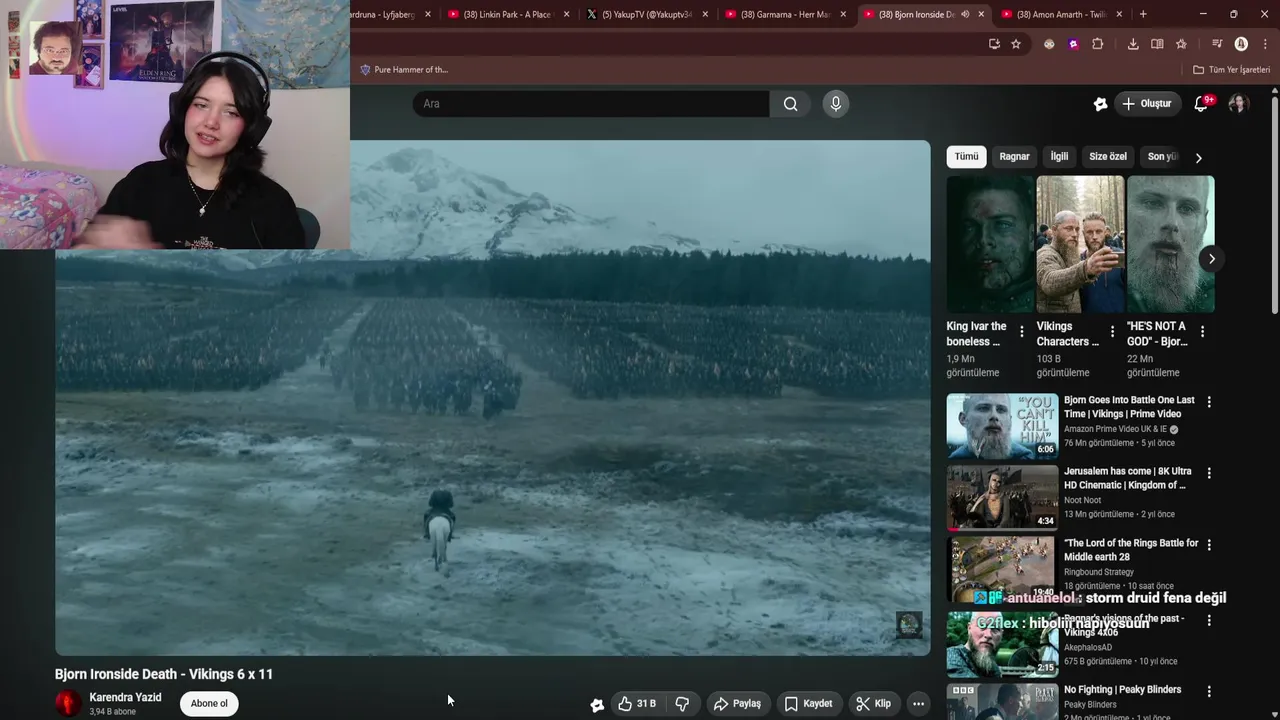Open the YouTube account avatar menu

(1238, 104)
